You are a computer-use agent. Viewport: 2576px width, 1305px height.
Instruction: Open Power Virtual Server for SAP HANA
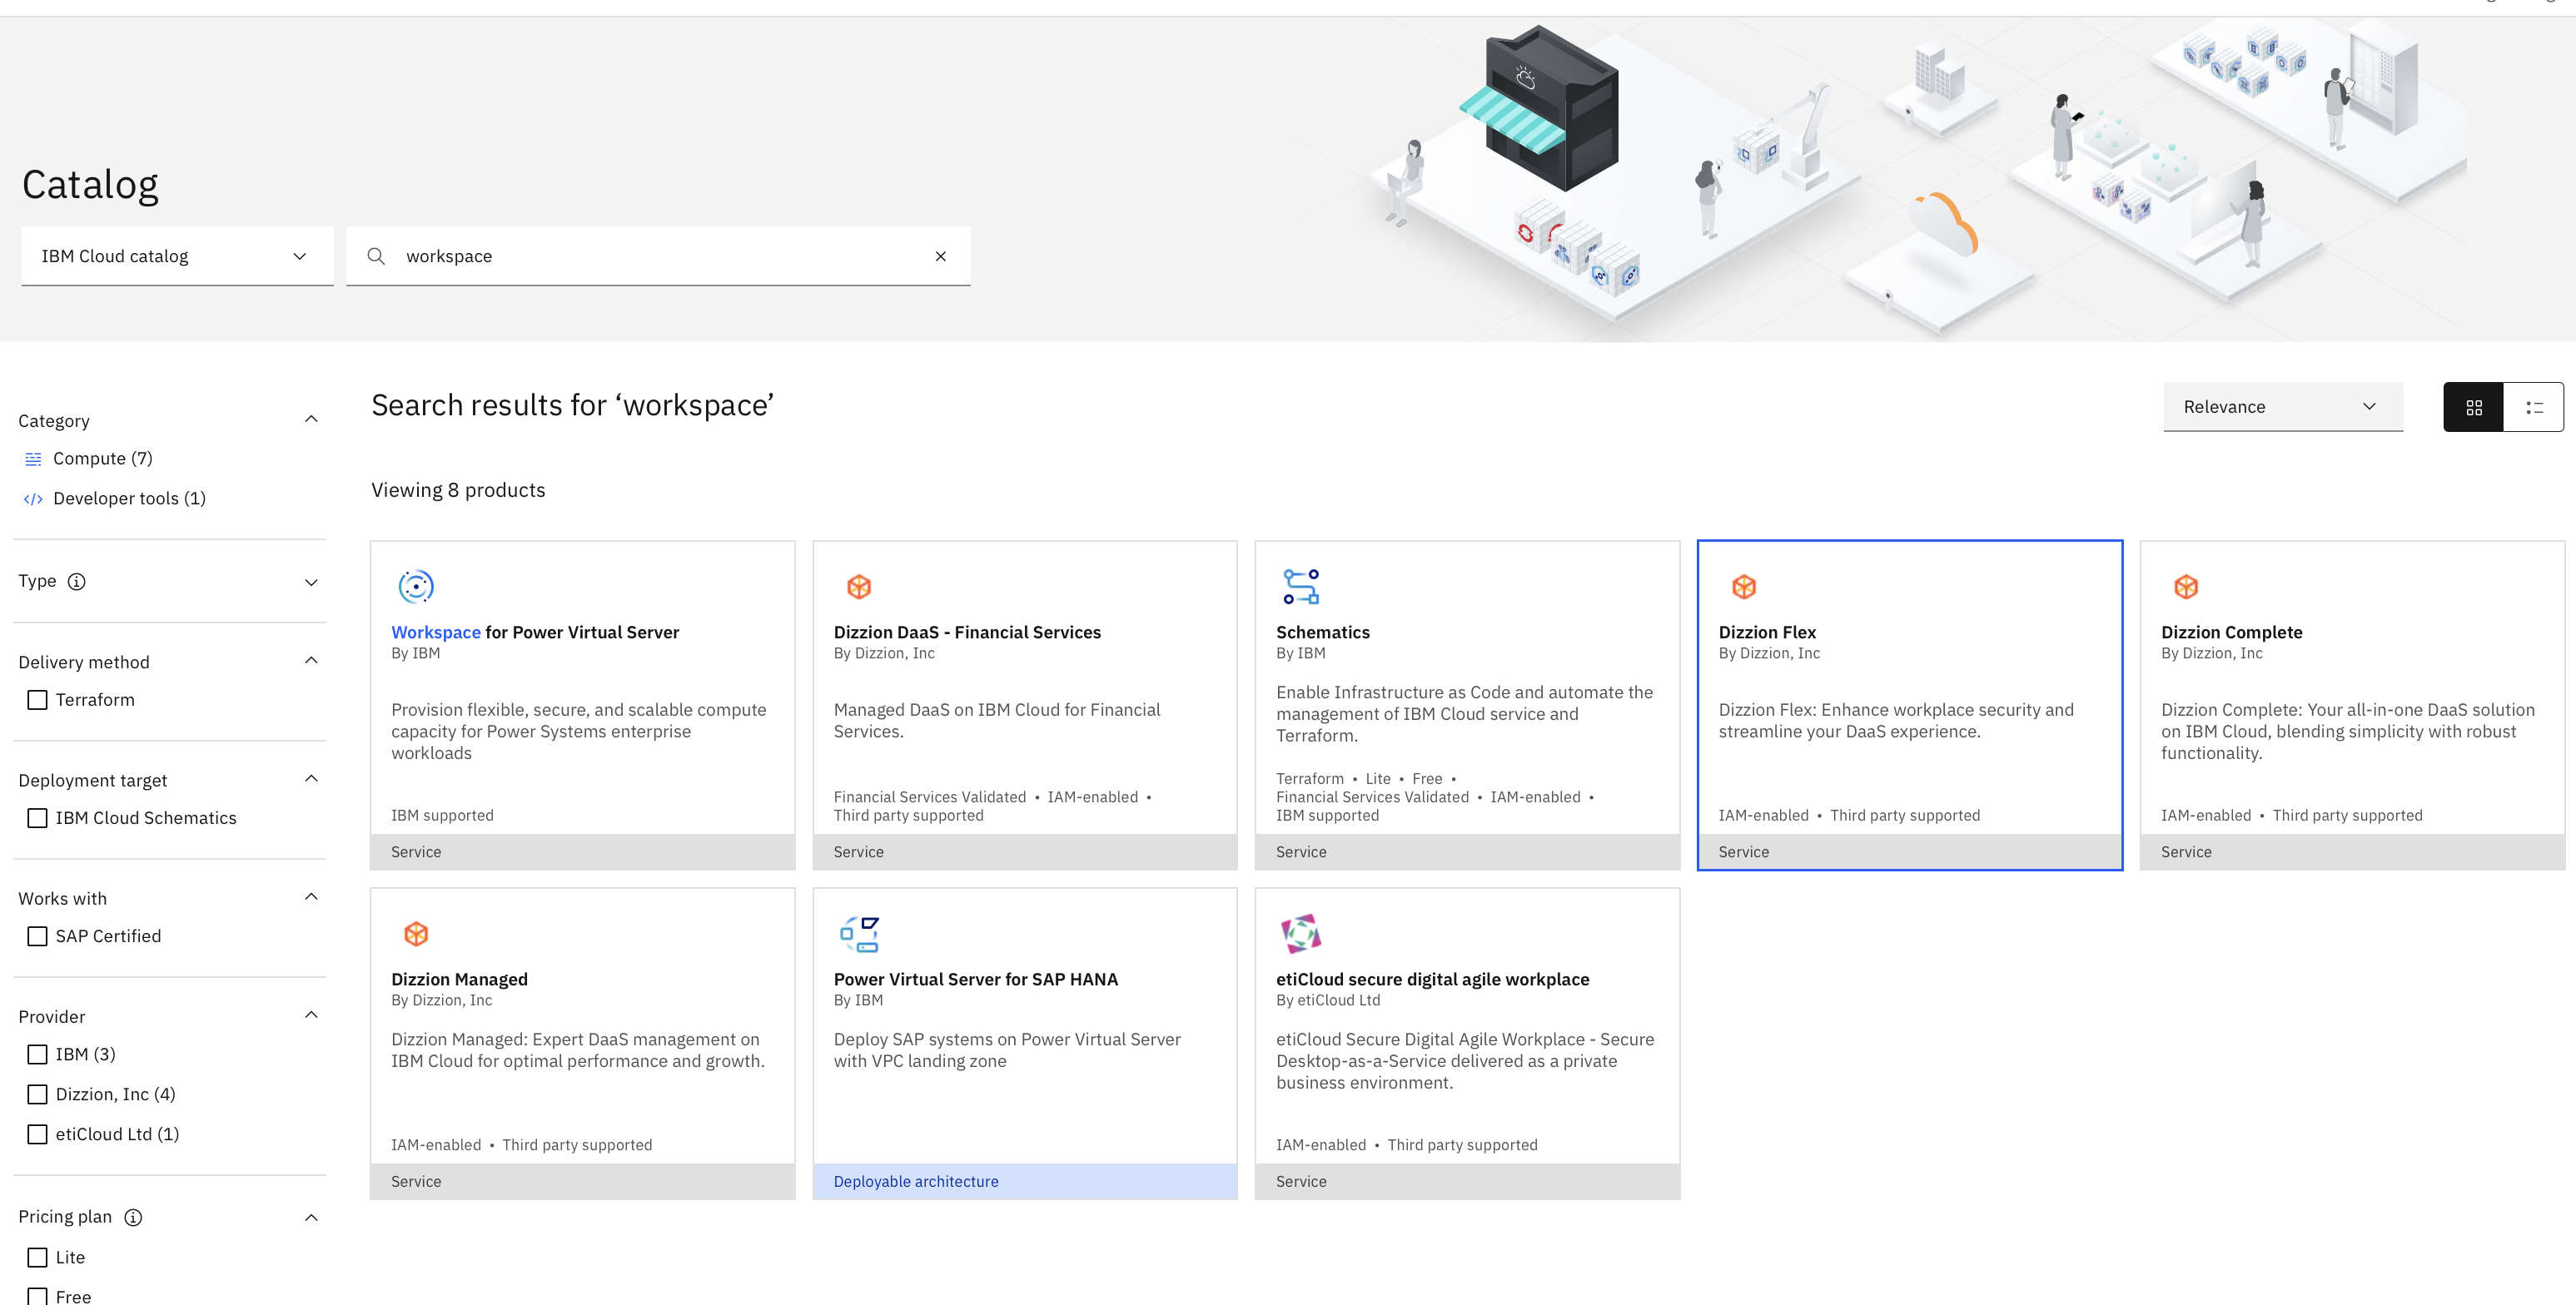point(976,979)
